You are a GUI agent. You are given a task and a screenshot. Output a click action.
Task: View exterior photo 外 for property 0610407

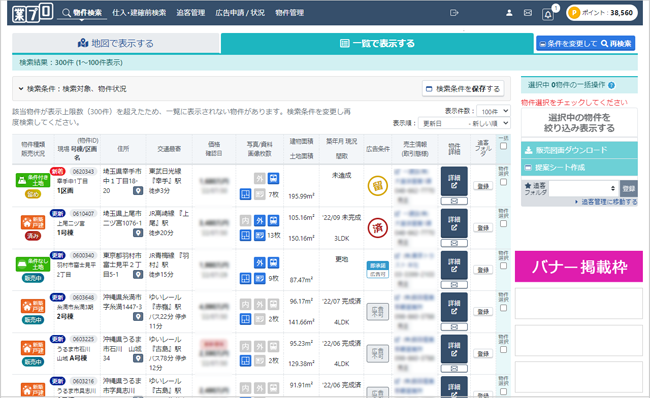coord(260,221)
